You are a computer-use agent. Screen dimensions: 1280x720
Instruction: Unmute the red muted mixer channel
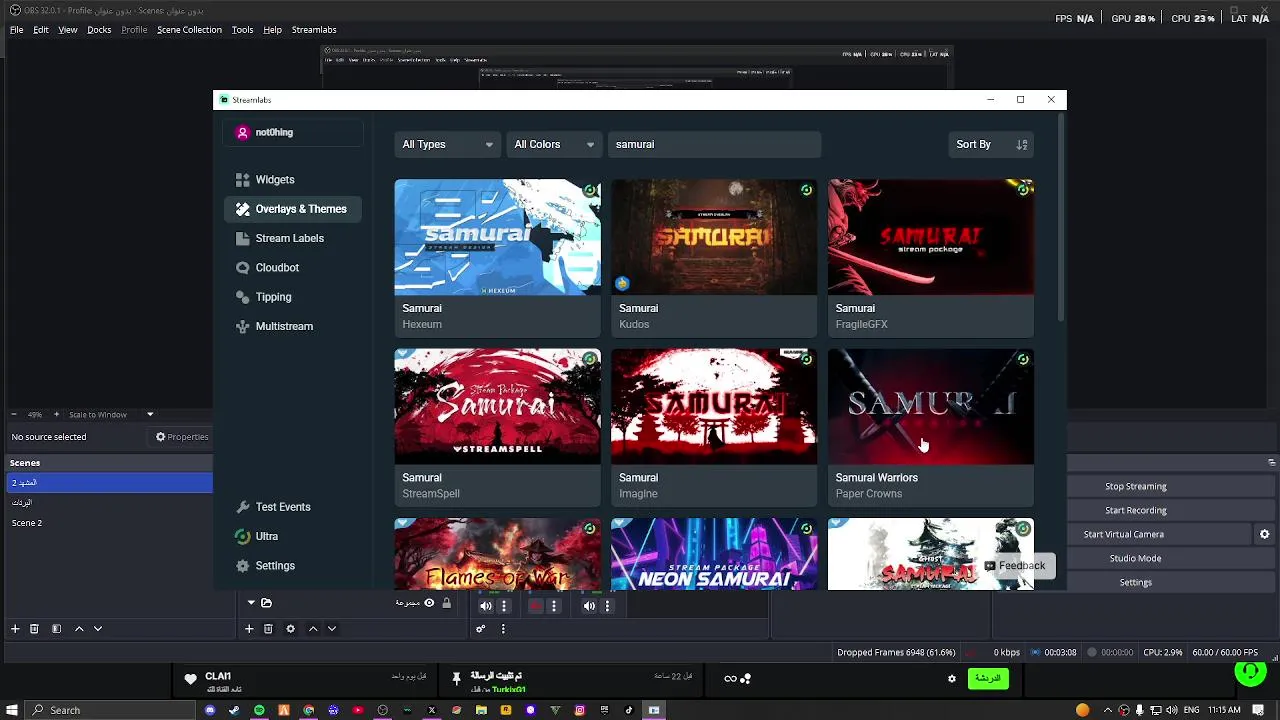pos(536,606)
